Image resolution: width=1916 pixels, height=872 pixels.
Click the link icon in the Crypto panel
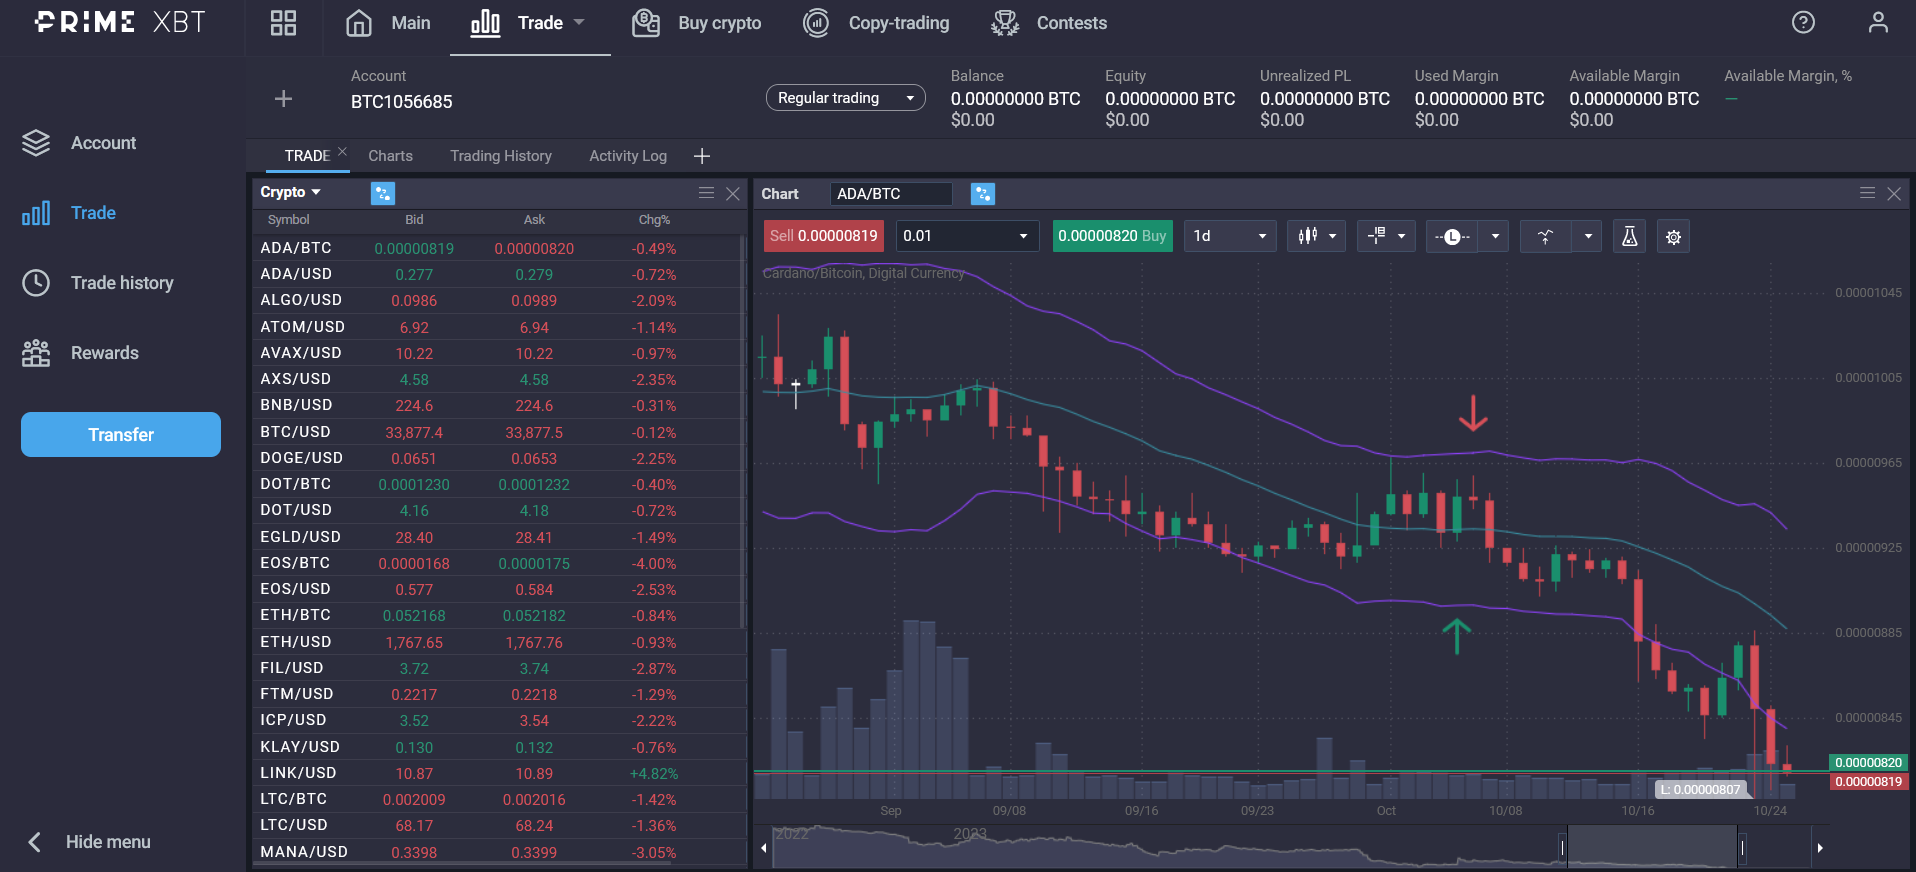pyautogui.click(x=383, y=193)
